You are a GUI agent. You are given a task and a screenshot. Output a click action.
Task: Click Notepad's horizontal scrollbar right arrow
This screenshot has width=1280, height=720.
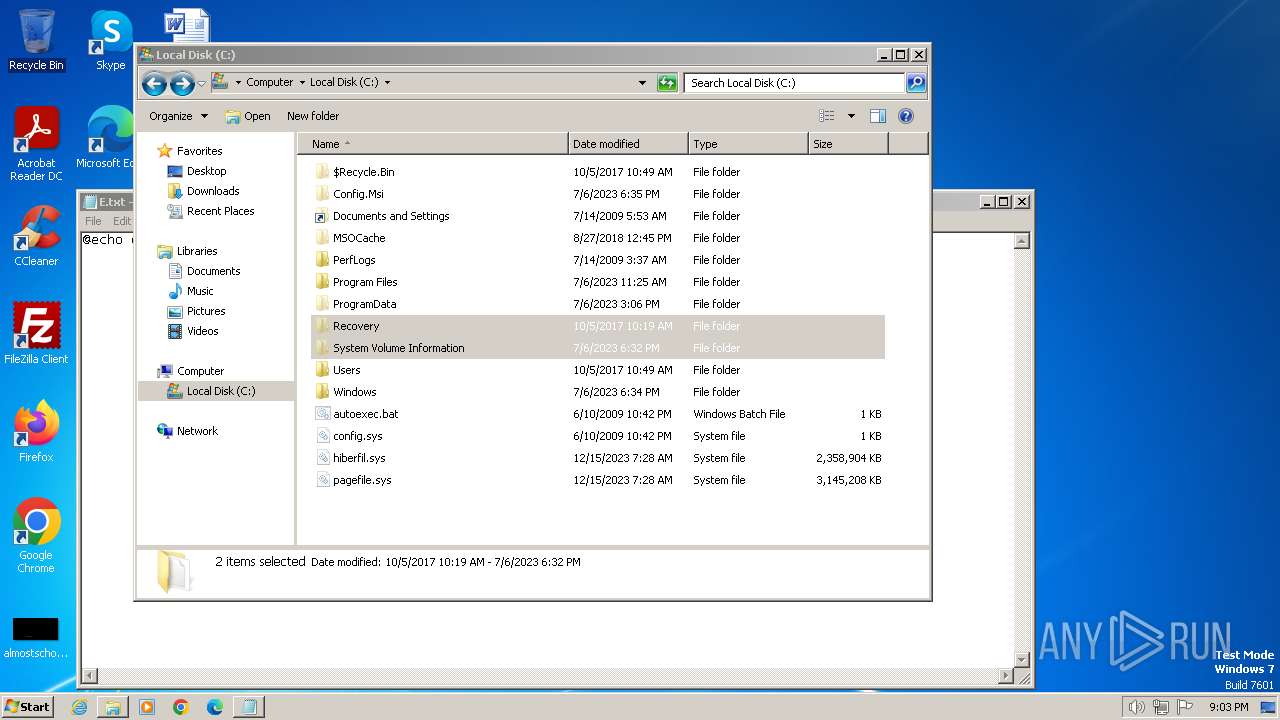coord(1006,677)
